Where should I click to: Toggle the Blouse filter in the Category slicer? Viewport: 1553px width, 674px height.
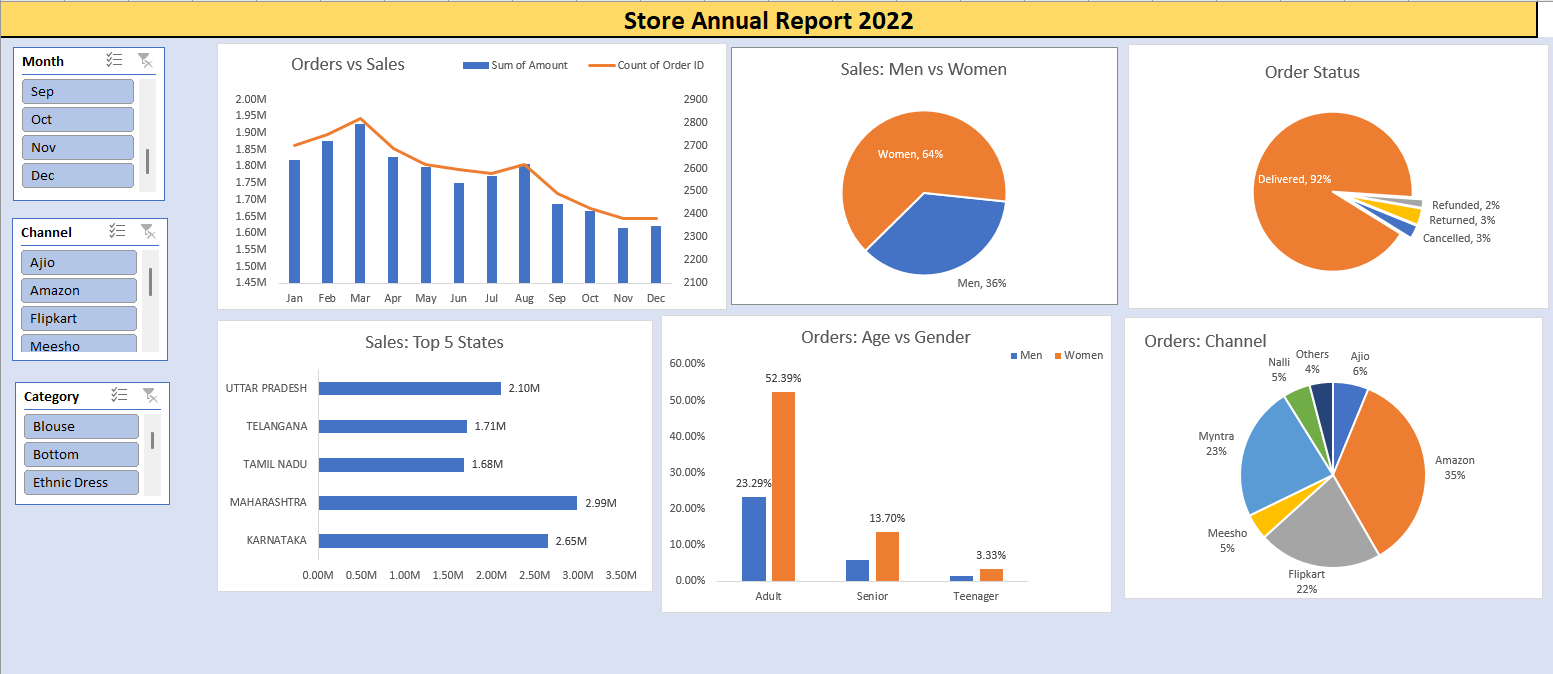[81, 426]
